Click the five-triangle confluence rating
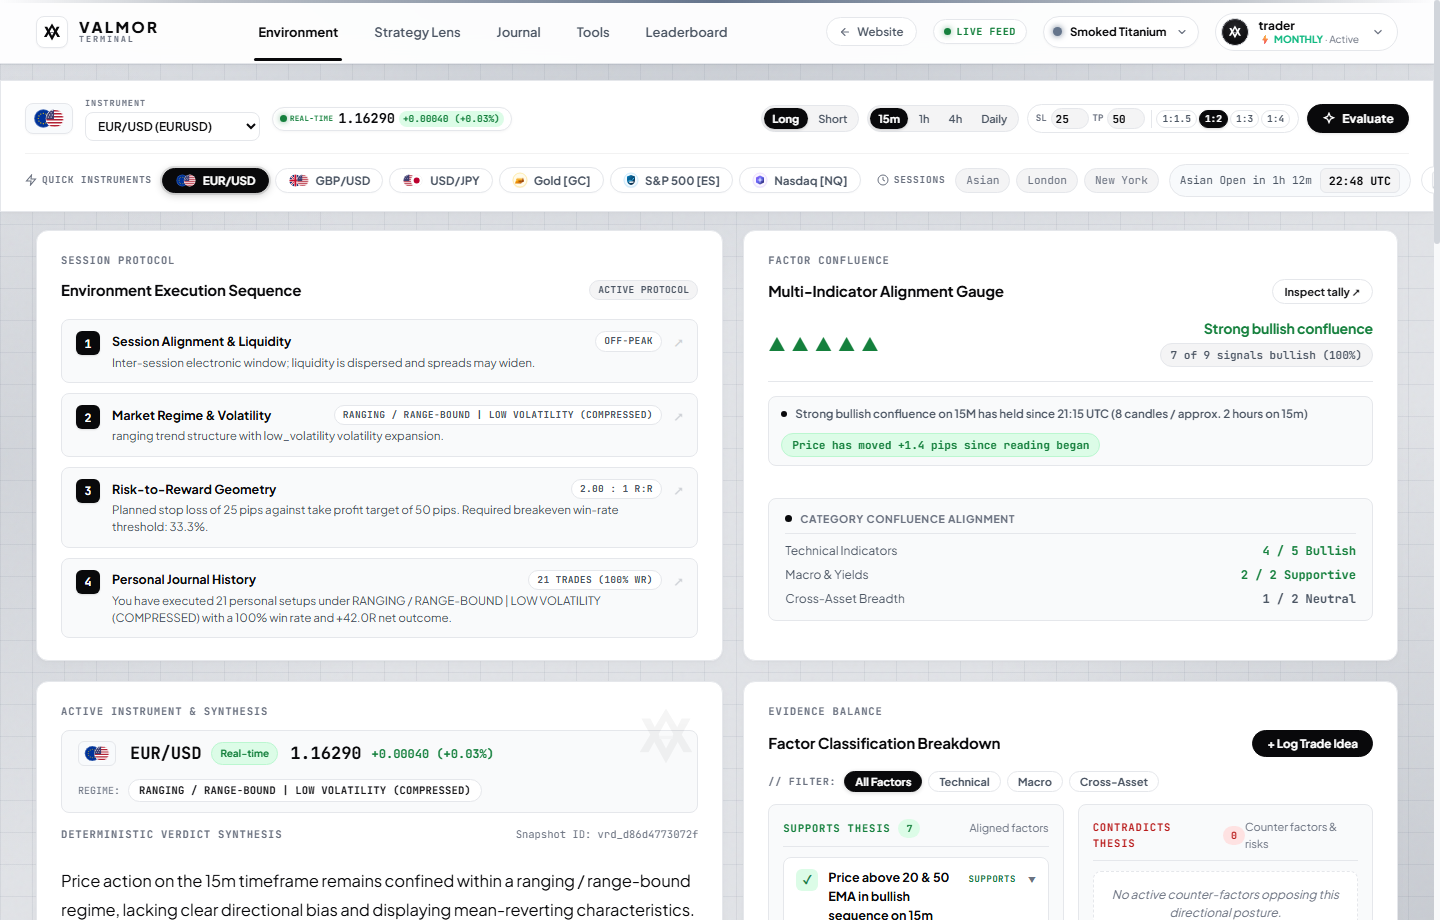Image resolution: width=1440 pixels, height=920 pixels. (823, 345)
